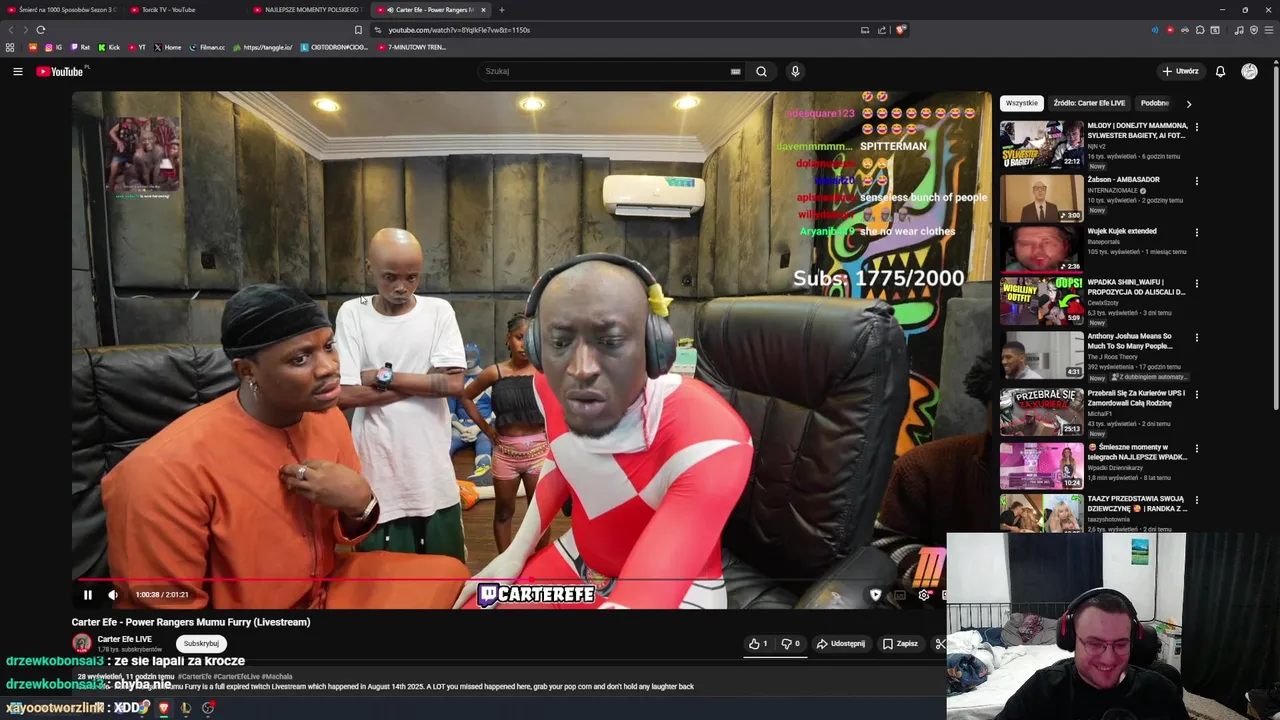
Task: Go to YouTube home via logo
Action: point(60,71)
